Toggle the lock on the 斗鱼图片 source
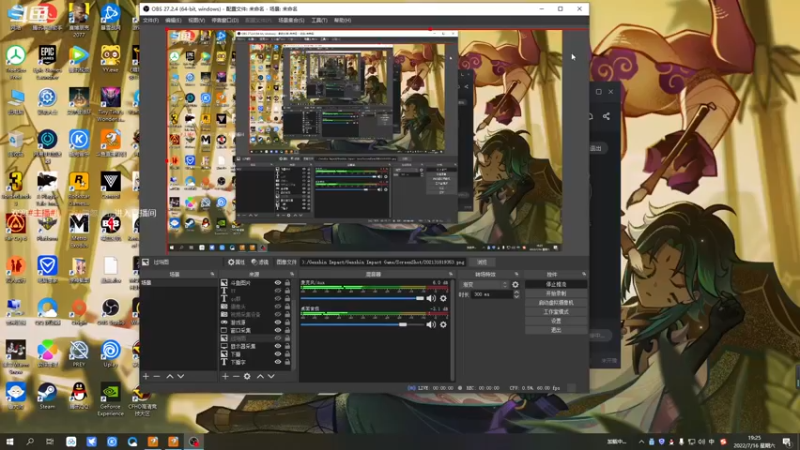This screenshot has height=450, width=800. (287, 283)
